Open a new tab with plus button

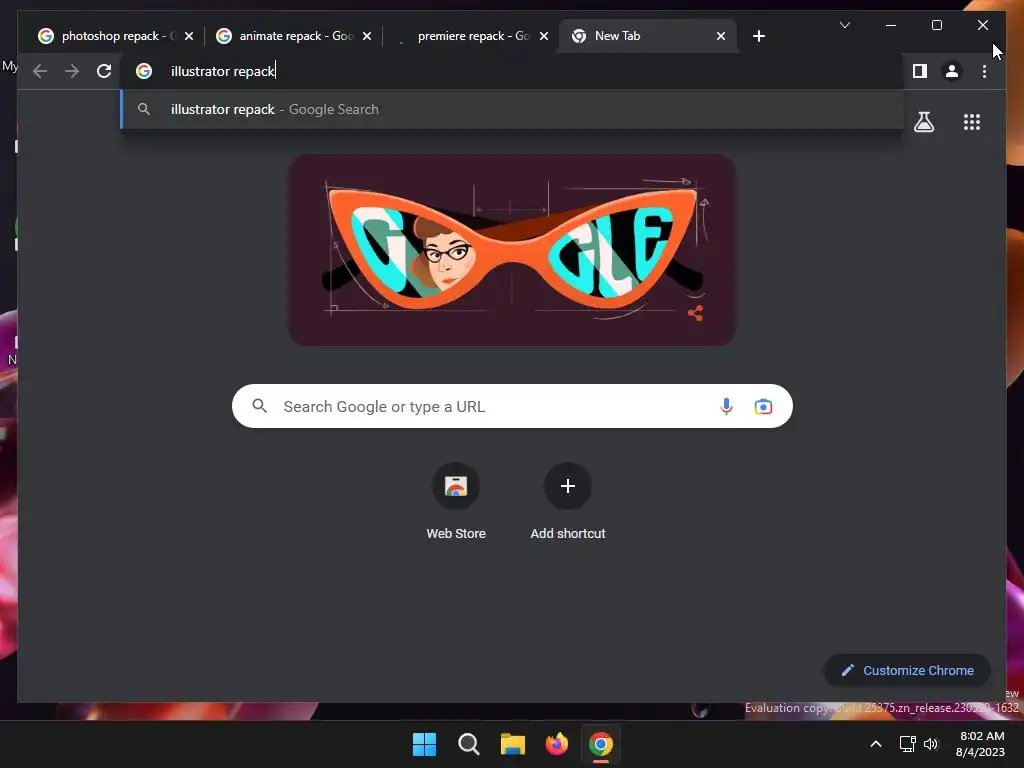tap(759, 36)
